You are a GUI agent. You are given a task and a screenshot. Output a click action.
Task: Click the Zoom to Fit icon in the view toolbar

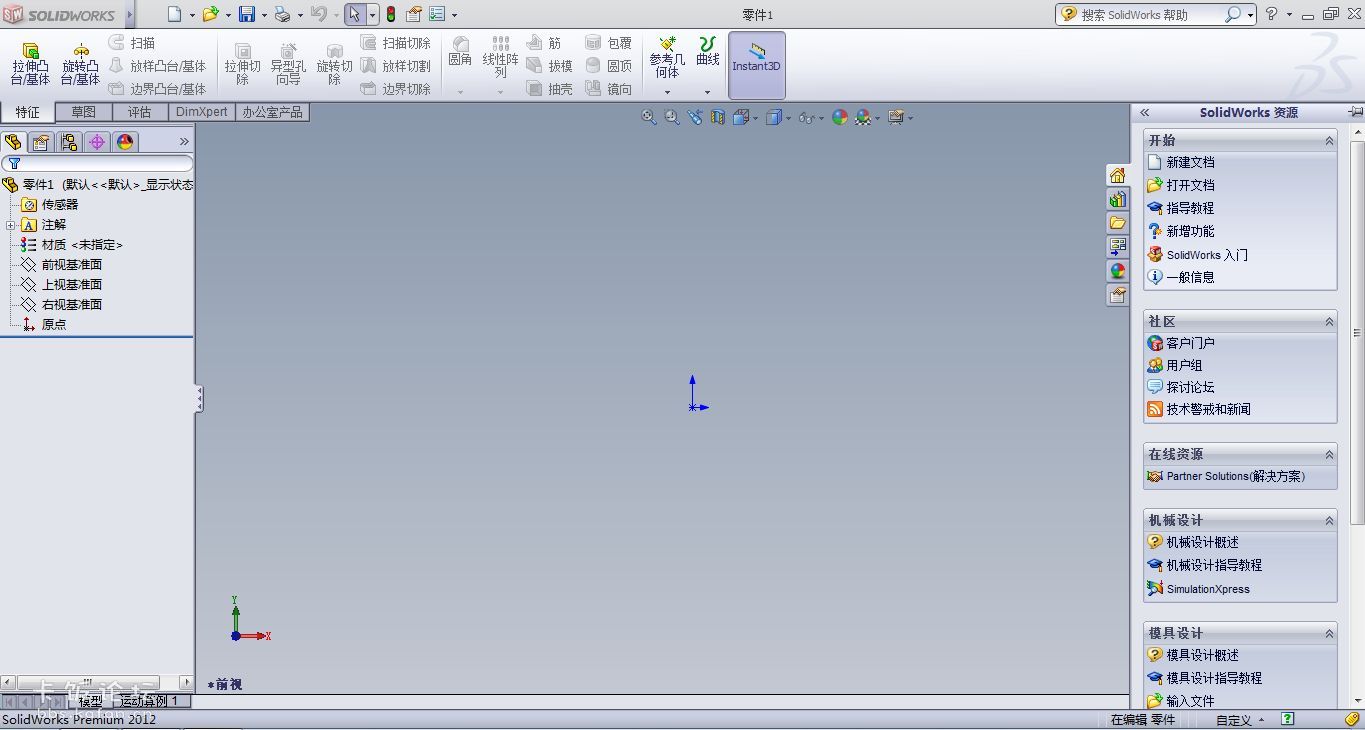[649, 117]
